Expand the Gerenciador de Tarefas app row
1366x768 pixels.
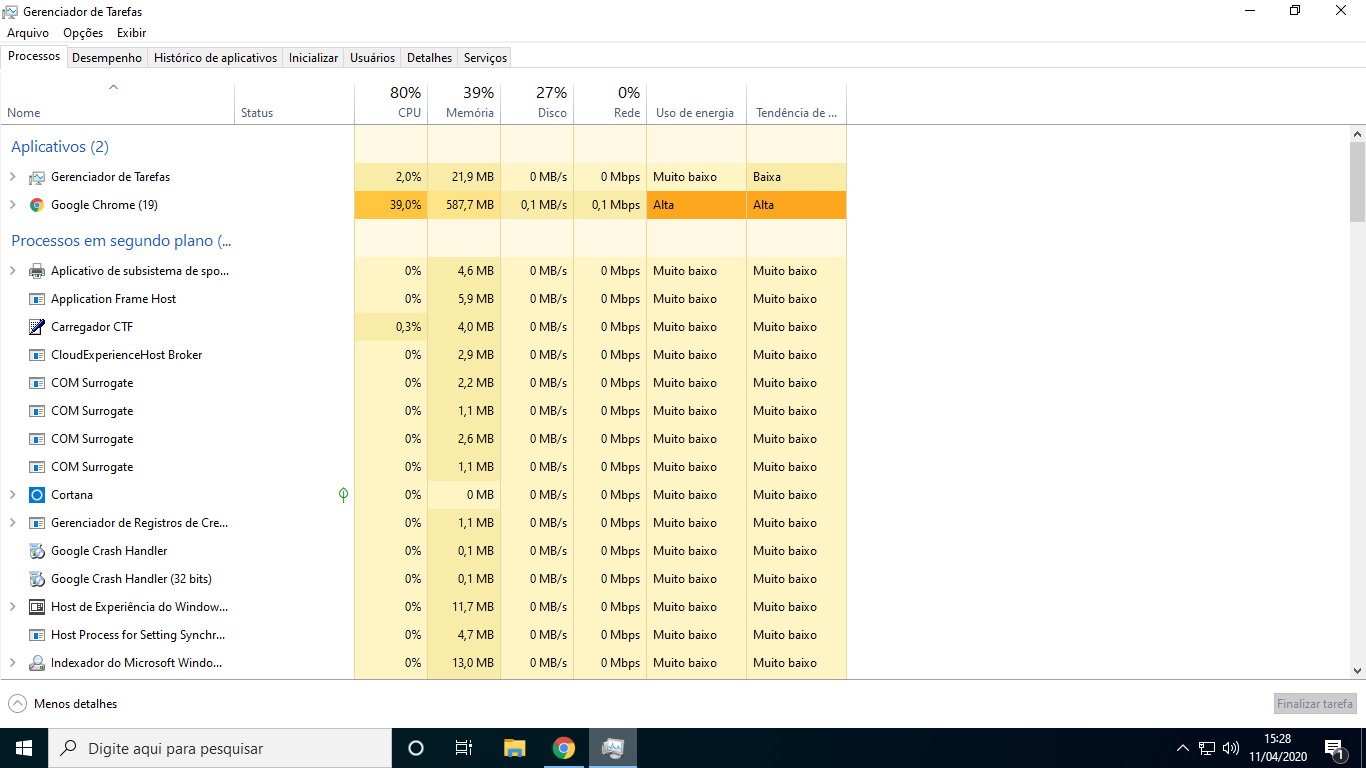[13, 177]
